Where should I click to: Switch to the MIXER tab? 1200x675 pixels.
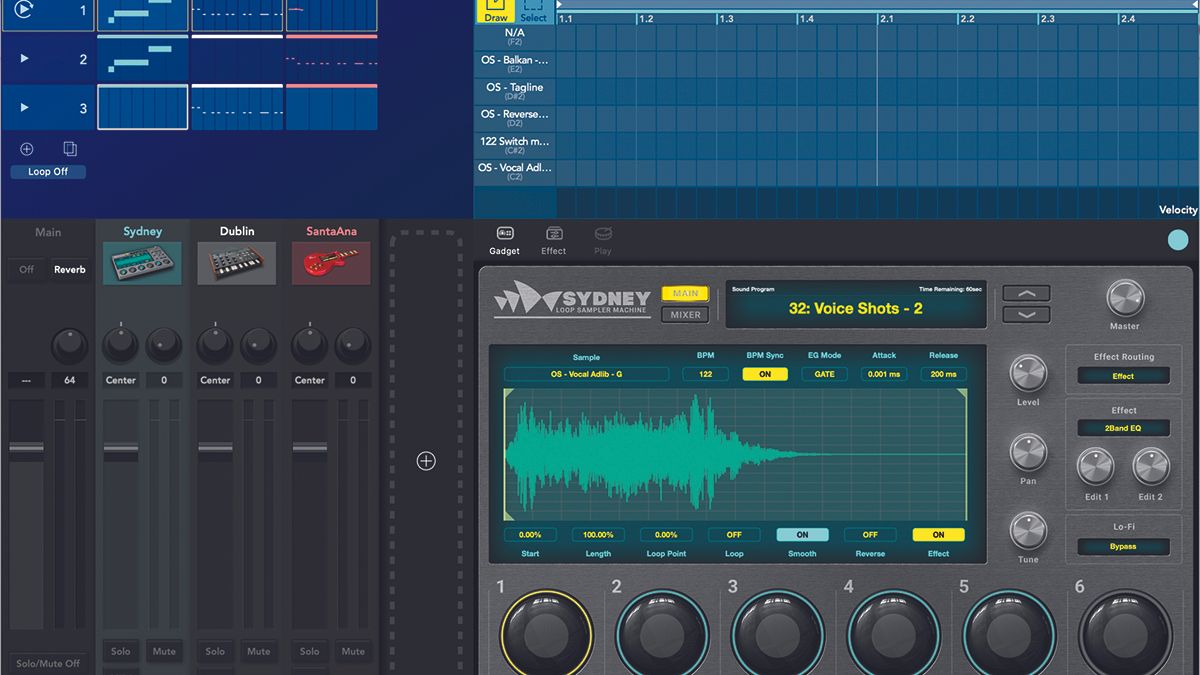pos(687,314)
